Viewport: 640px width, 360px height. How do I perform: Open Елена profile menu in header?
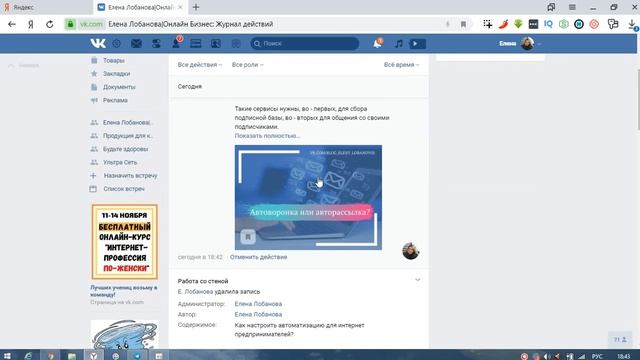click(520, 43)
